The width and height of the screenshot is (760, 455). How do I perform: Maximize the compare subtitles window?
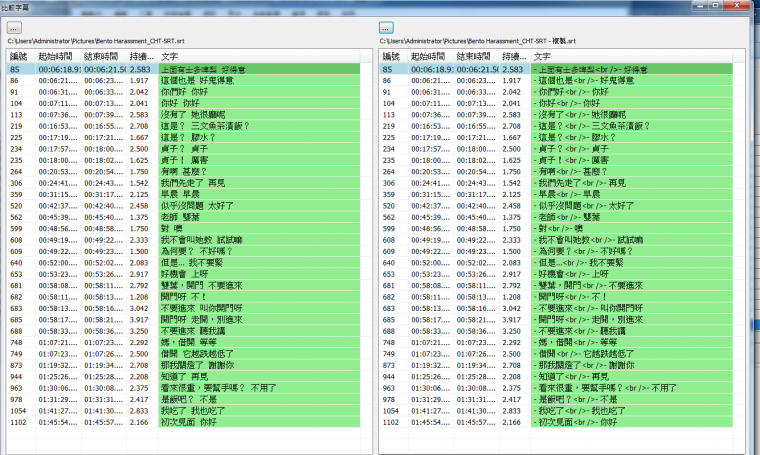(x=715, y=5)
